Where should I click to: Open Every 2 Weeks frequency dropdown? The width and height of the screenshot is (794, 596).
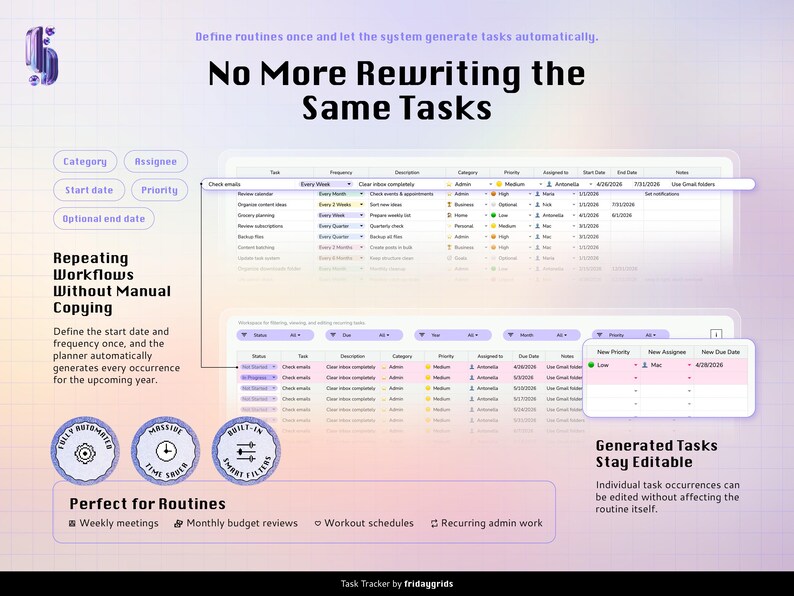361,205
